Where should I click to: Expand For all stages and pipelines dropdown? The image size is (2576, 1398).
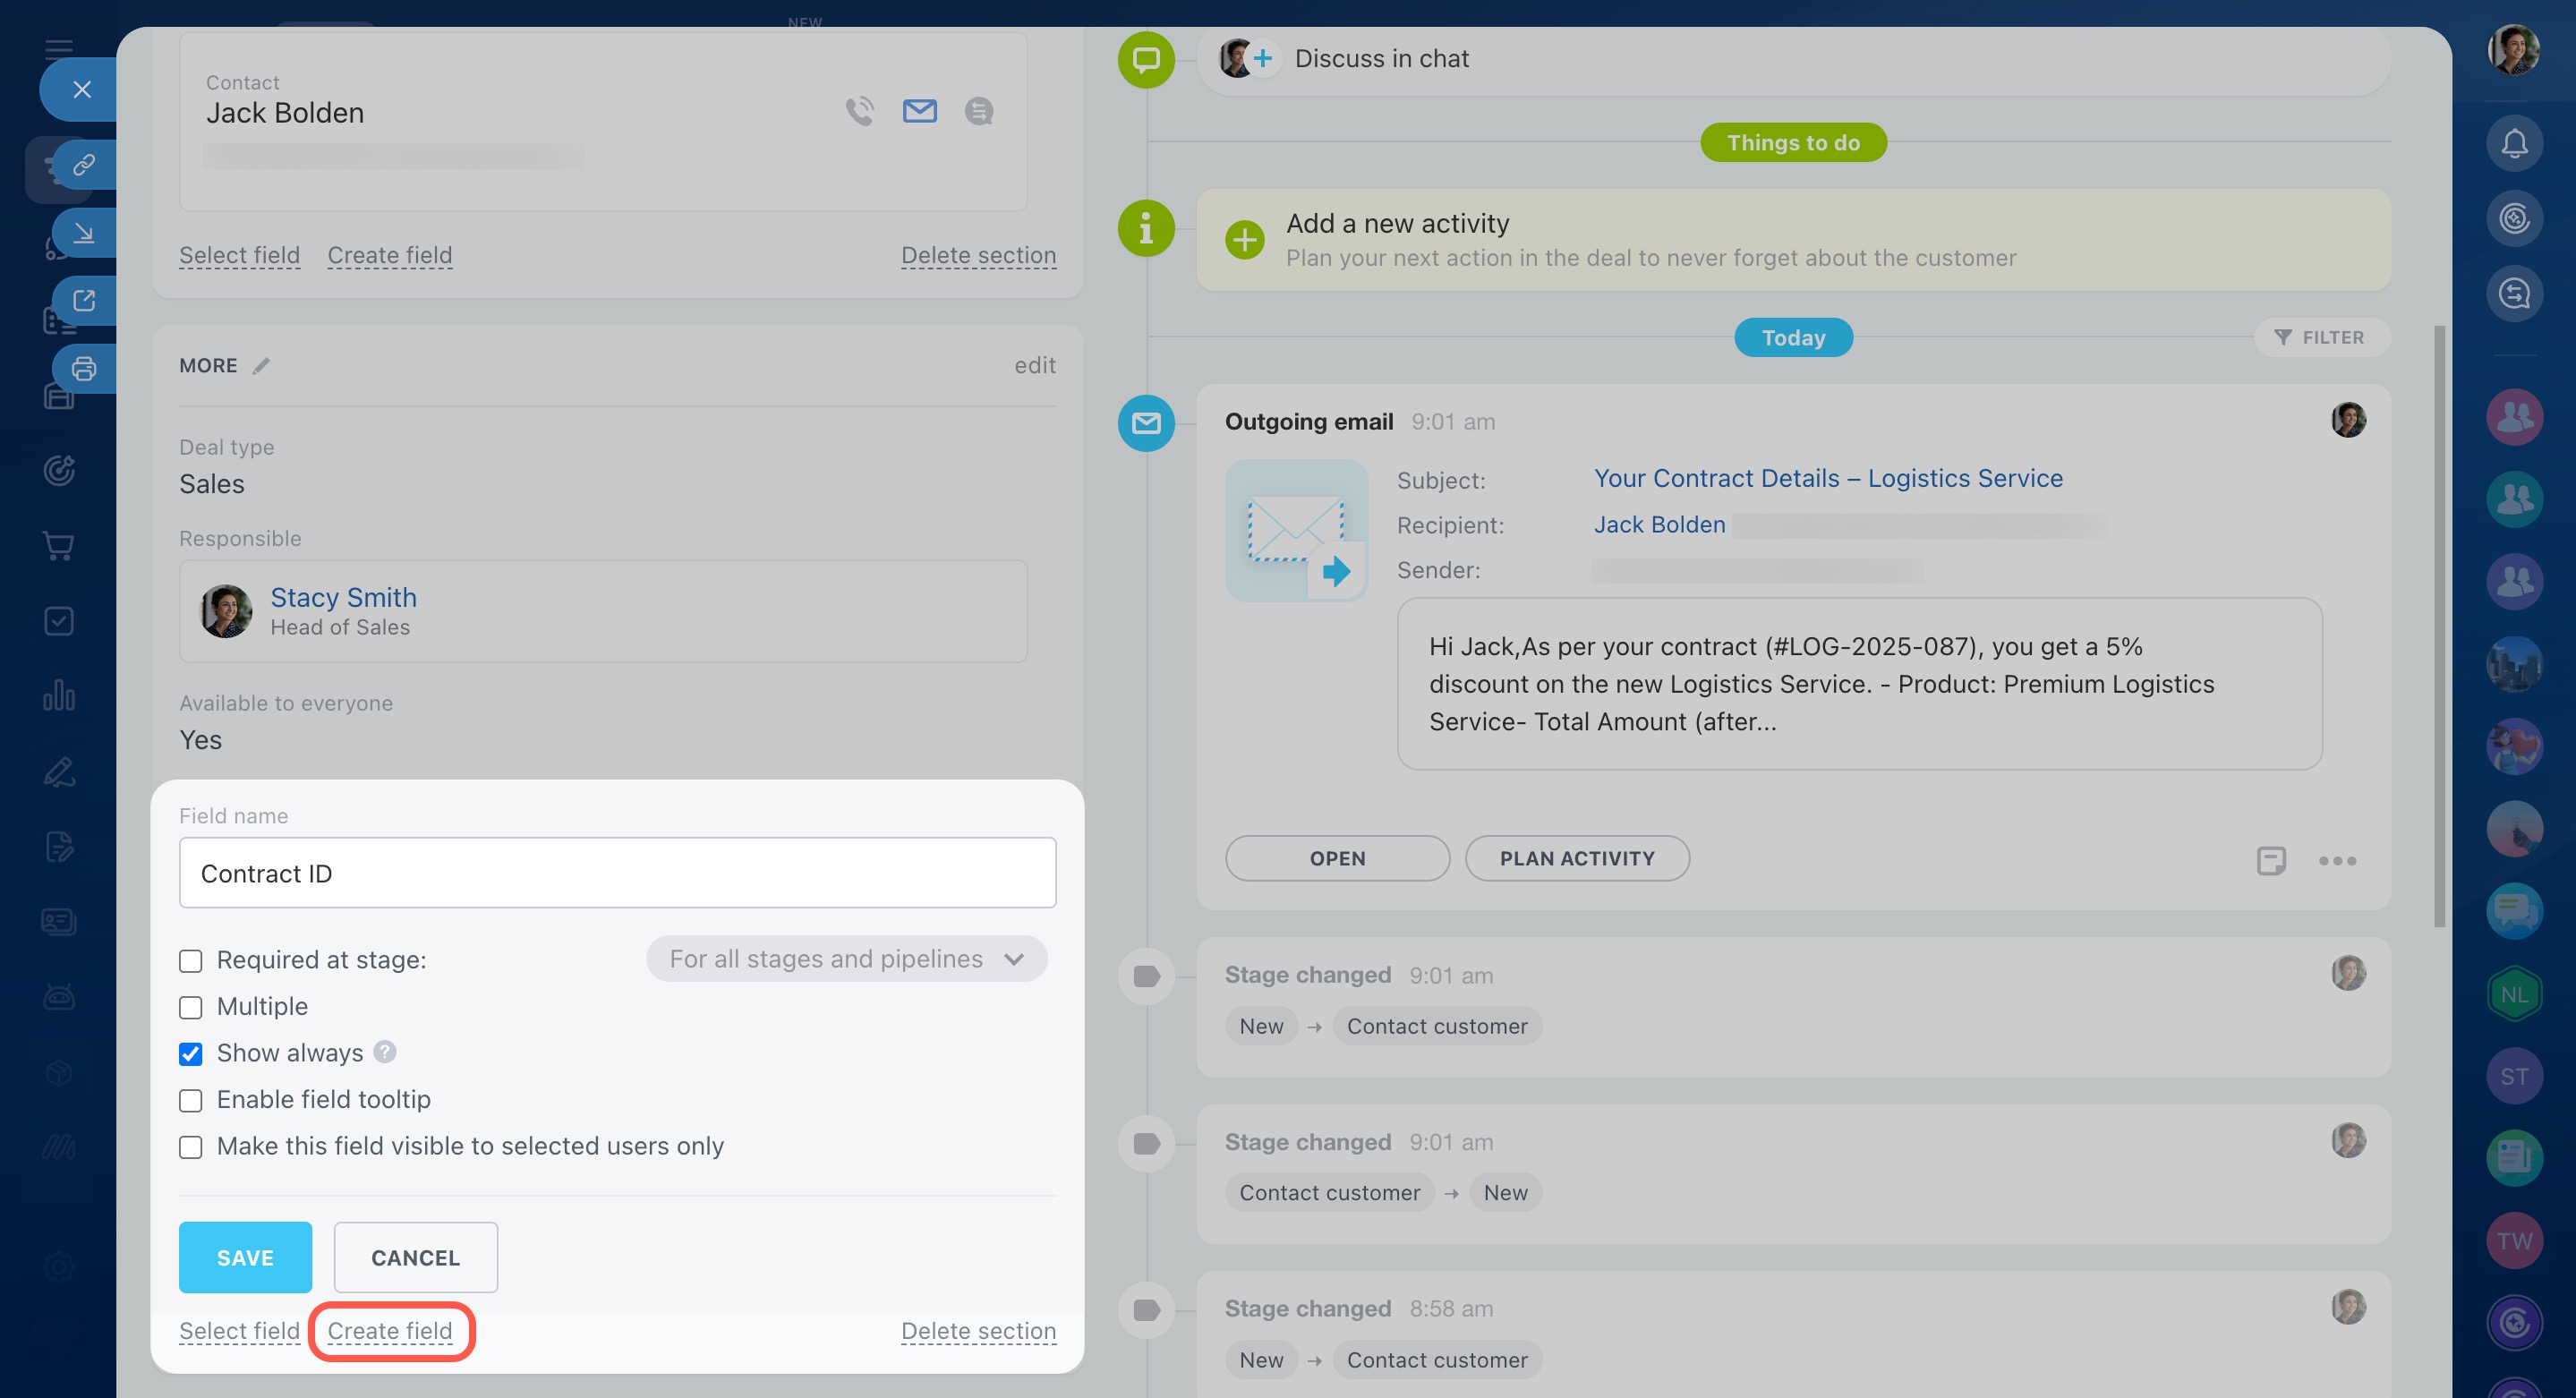pyautogui.click(x=846, y=959)
